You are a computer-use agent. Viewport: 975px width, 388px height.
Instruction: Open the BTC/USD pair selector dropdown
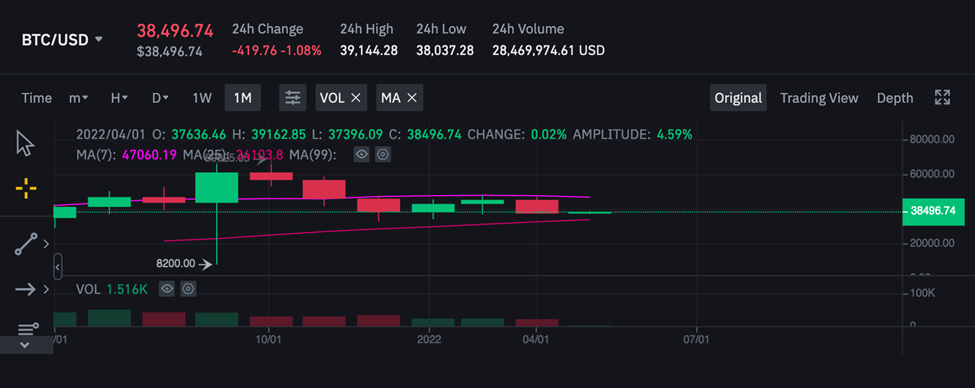63,40
